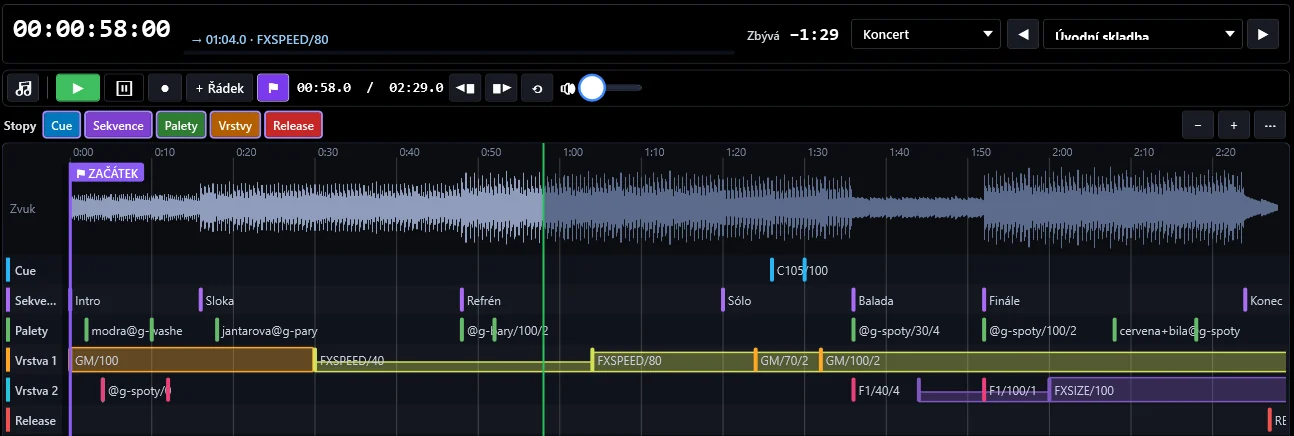Select the Intro sequence marker
1294x436 pixels.
[85, 300]
